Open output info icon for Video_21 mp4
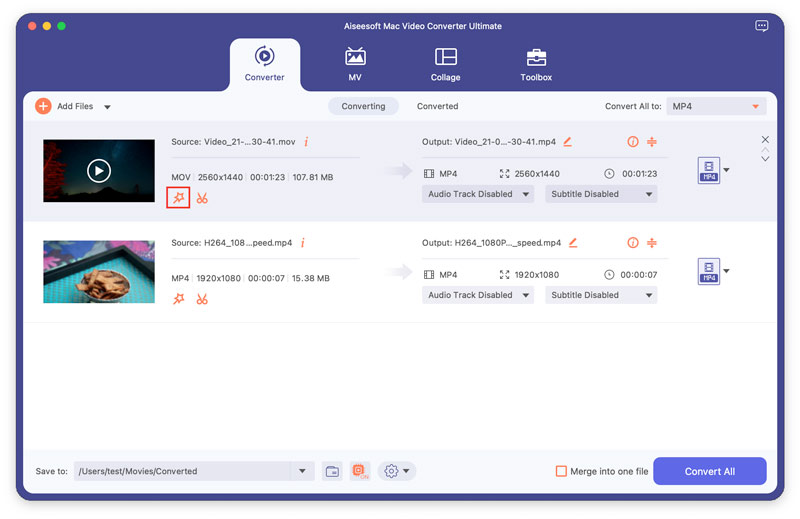 [x=633, y=141]
